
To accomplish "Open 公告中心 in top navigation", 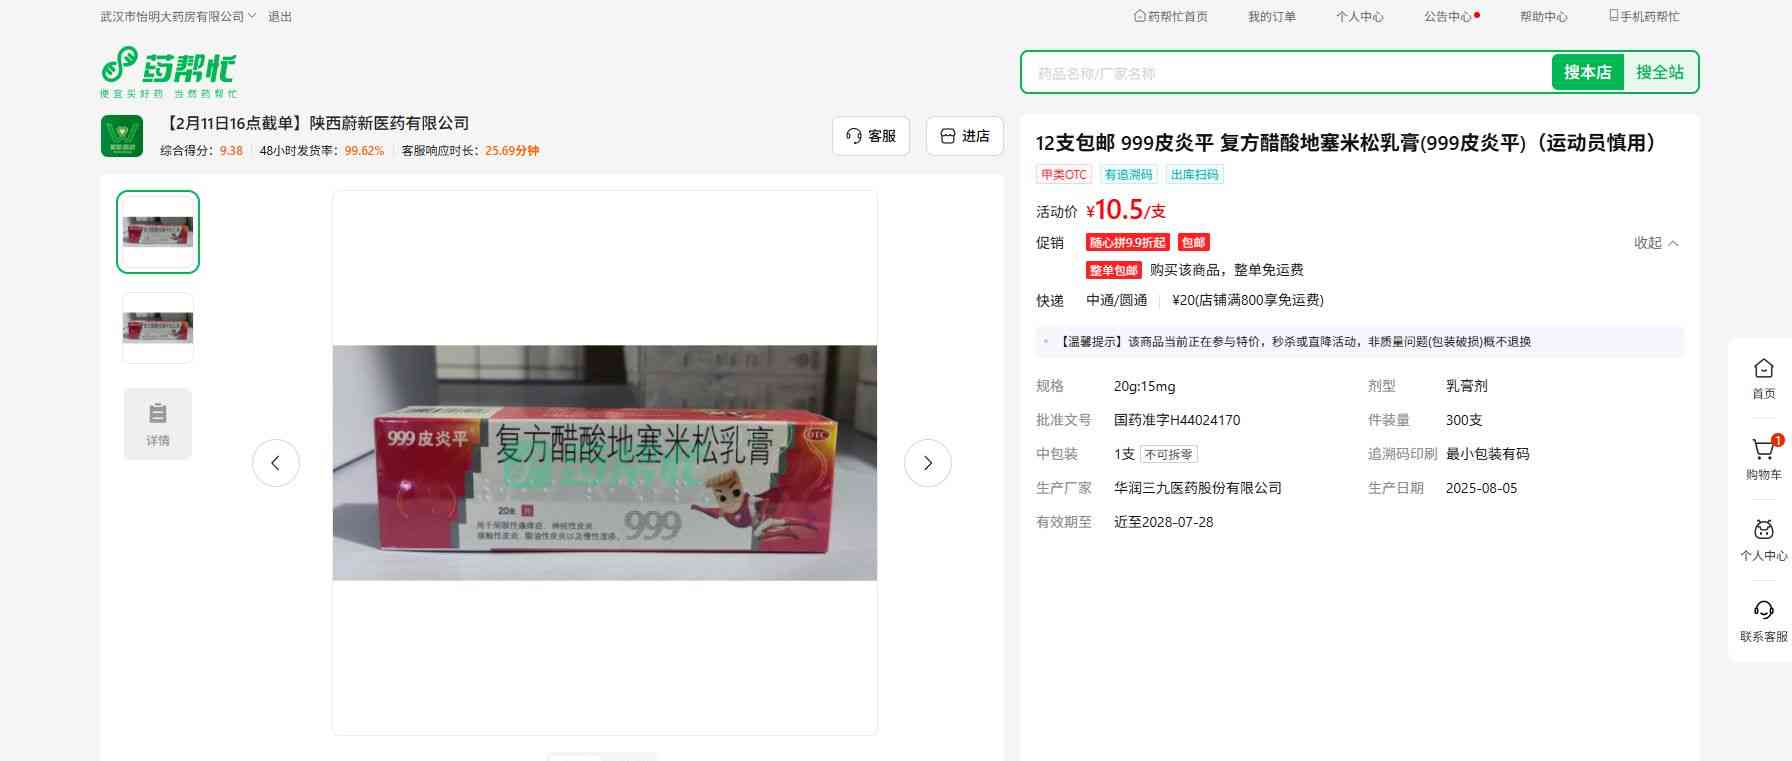I will click(x=1448, y=17).
